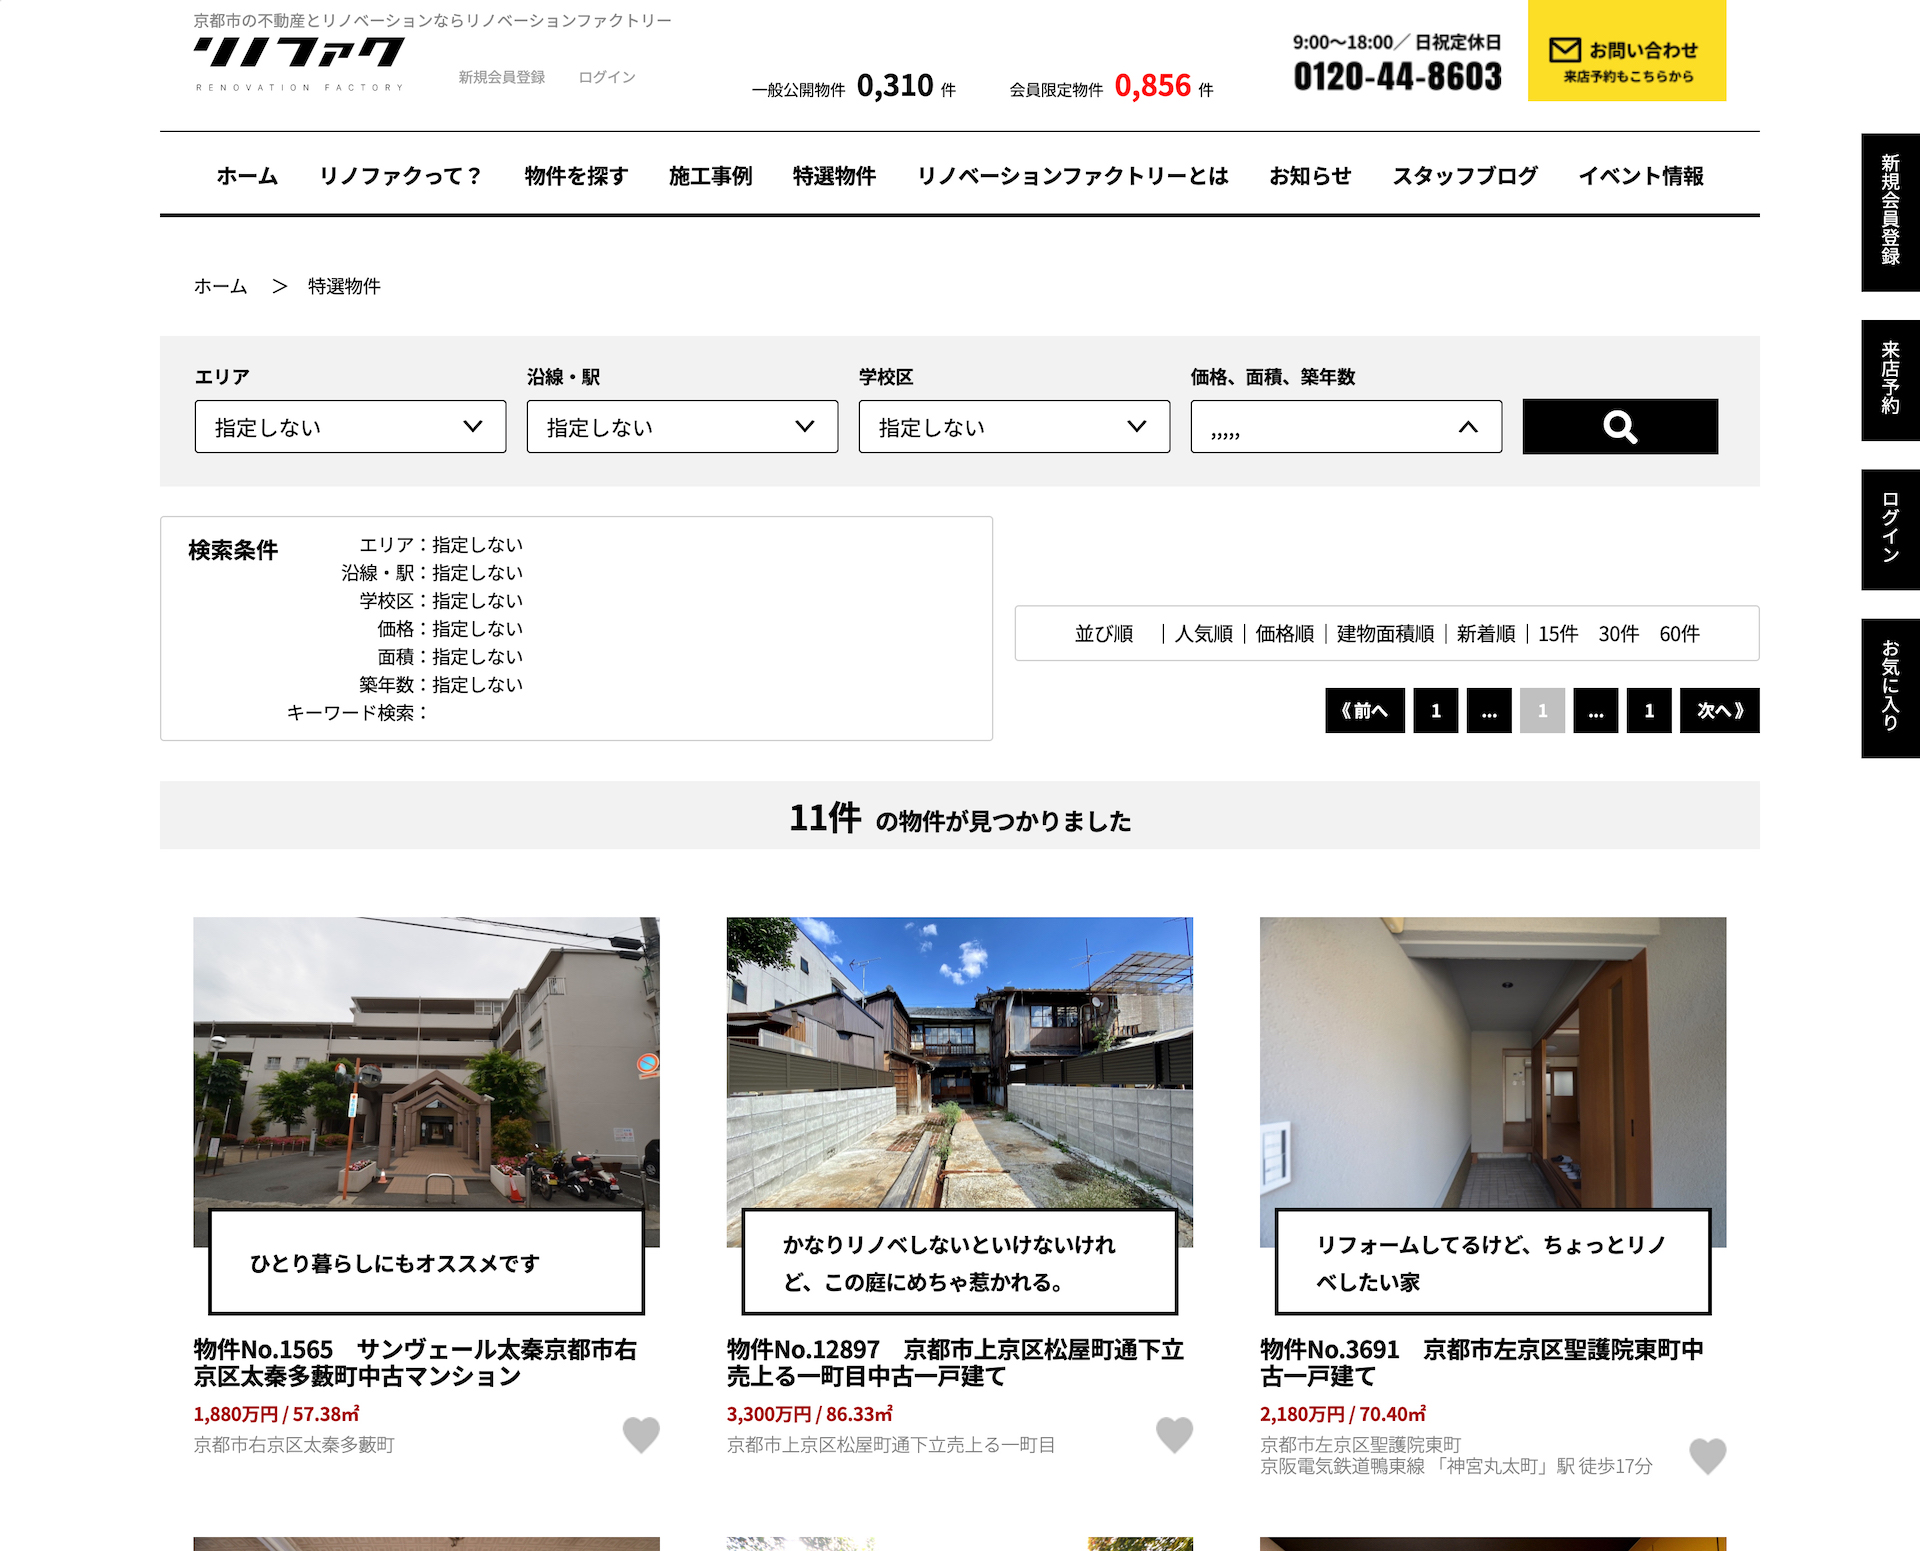Sort listings by 人気順

tap(1204, 634)
